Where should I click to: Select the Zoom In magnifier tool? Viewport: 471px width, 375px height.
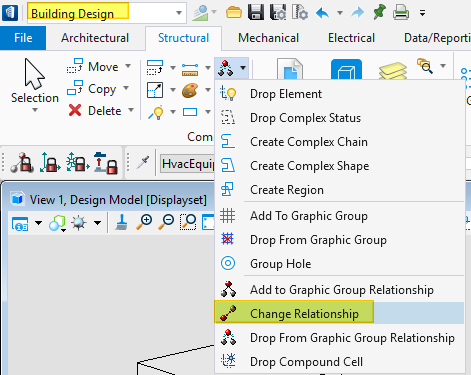point(144,222)
